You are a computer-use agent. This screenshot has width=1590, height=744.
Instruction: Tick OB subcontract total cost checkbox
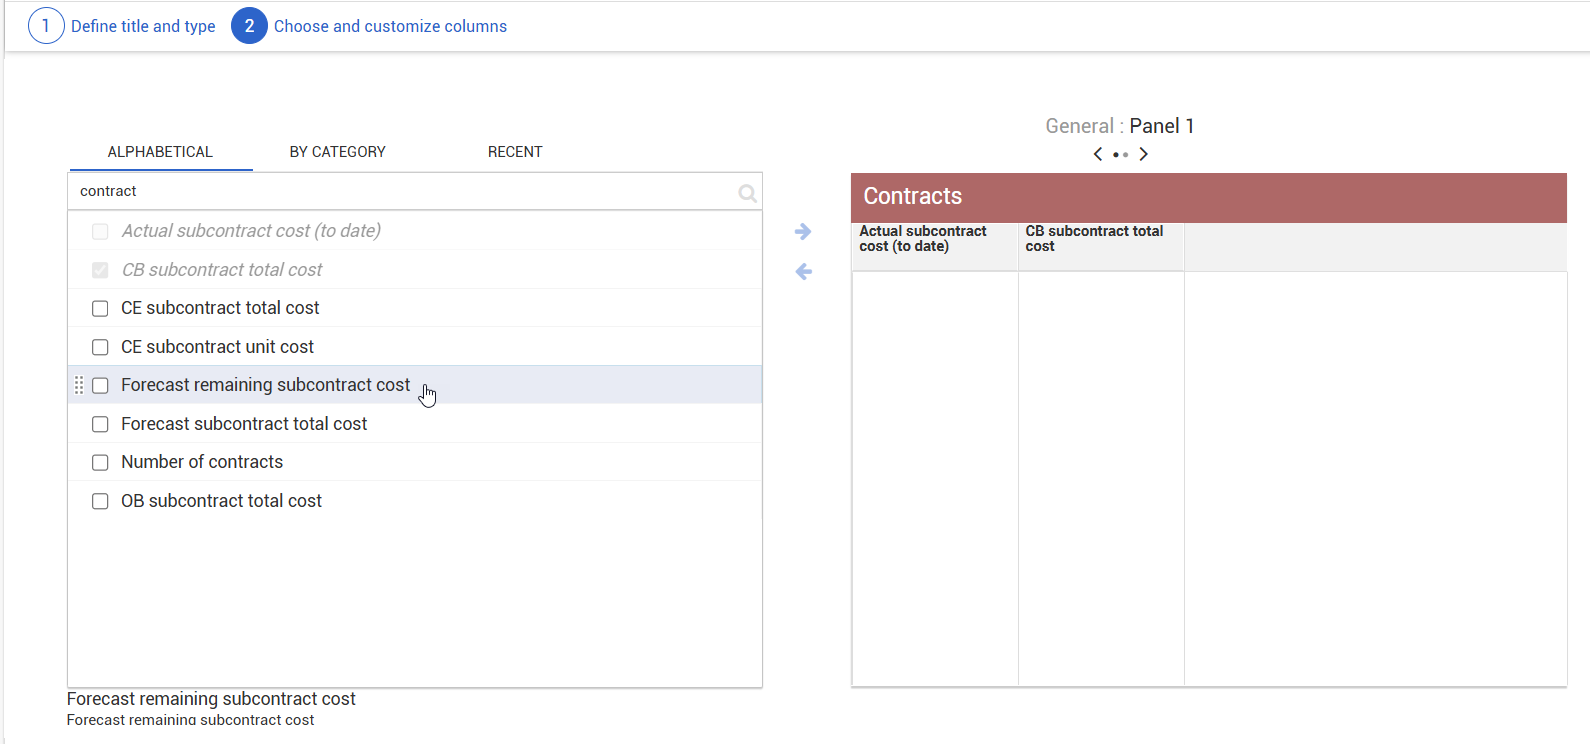(x=100, y=501)
